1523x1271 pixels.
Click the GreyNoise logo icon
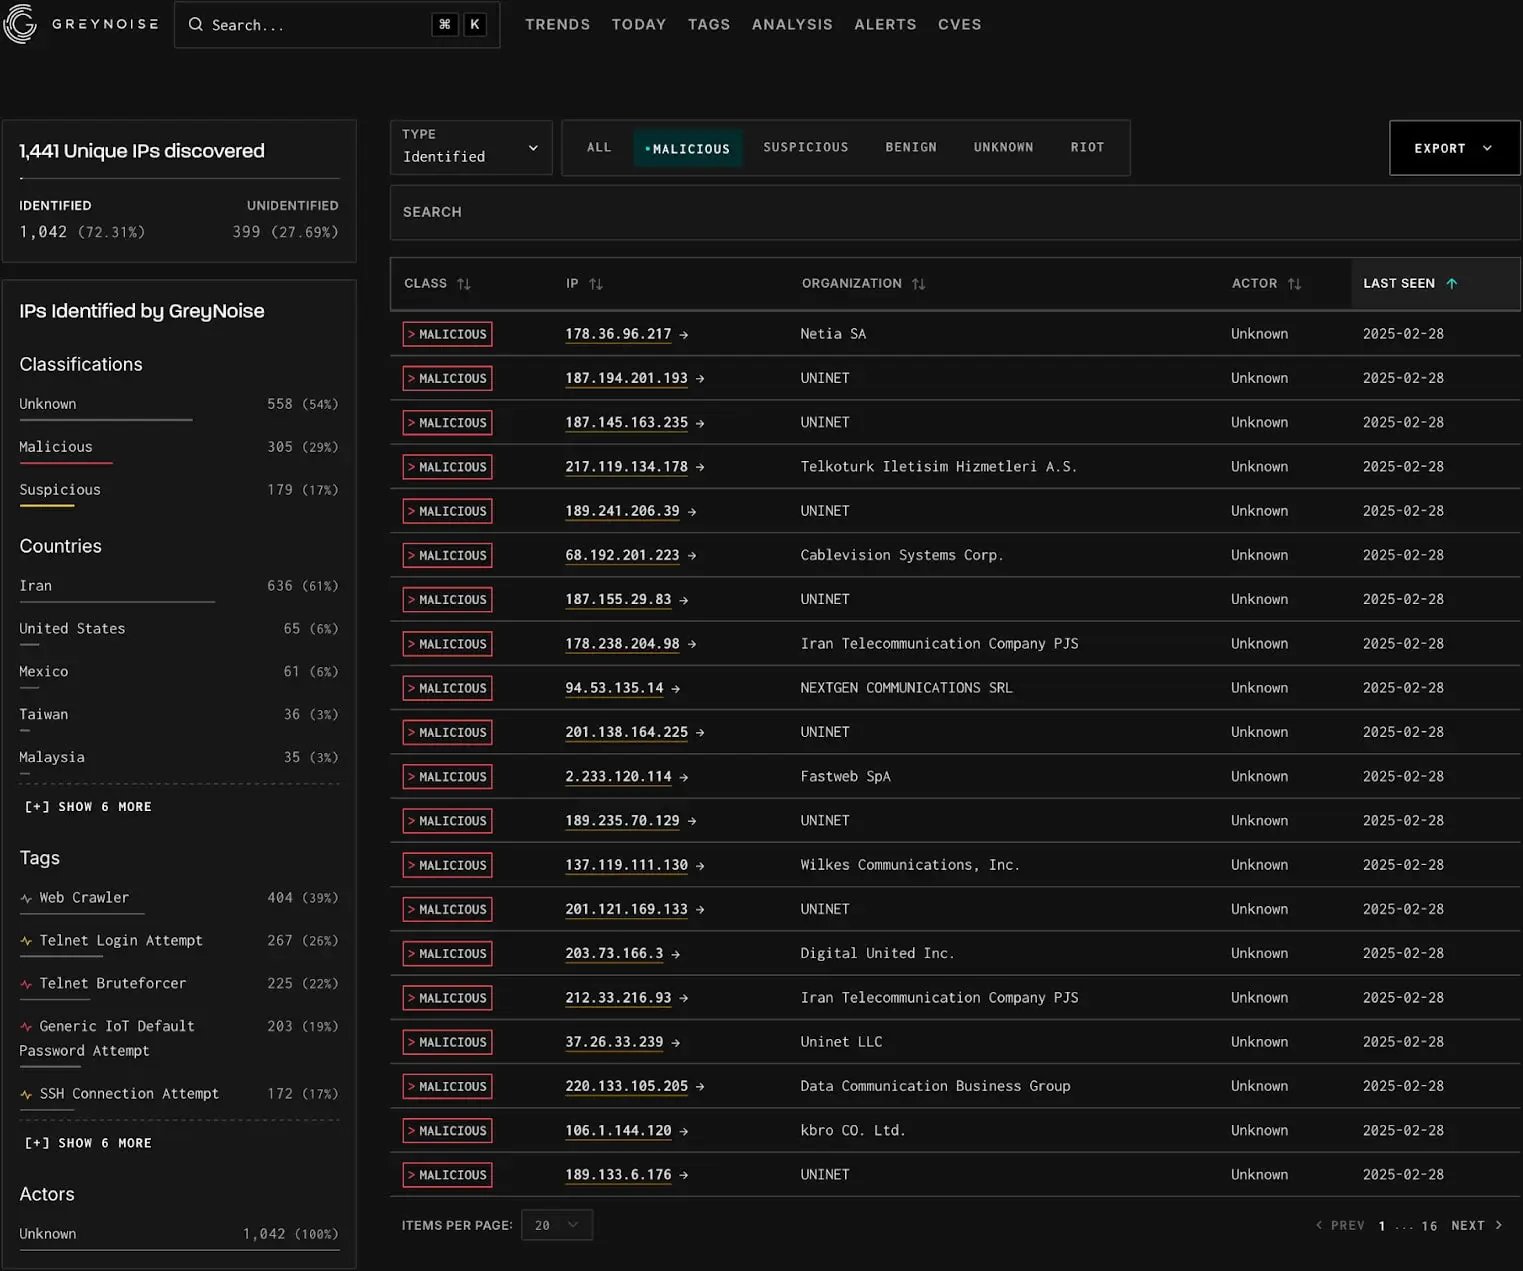point(20,24)
